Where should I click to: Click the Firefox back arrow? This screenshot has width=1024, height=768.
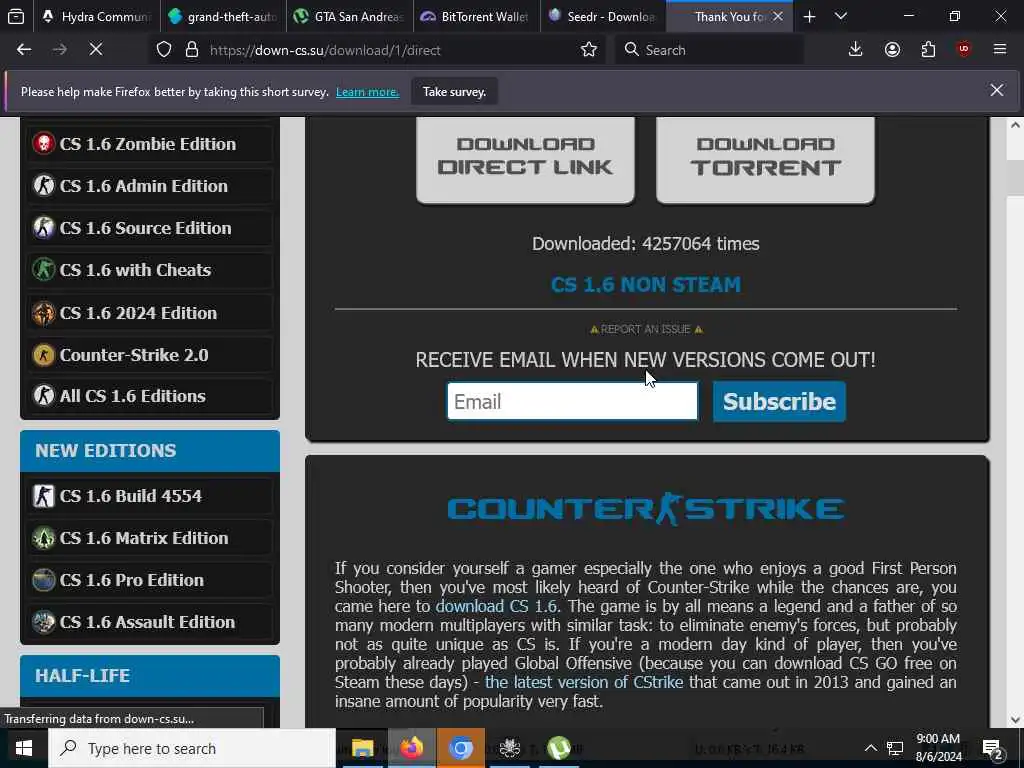(24, 50)
